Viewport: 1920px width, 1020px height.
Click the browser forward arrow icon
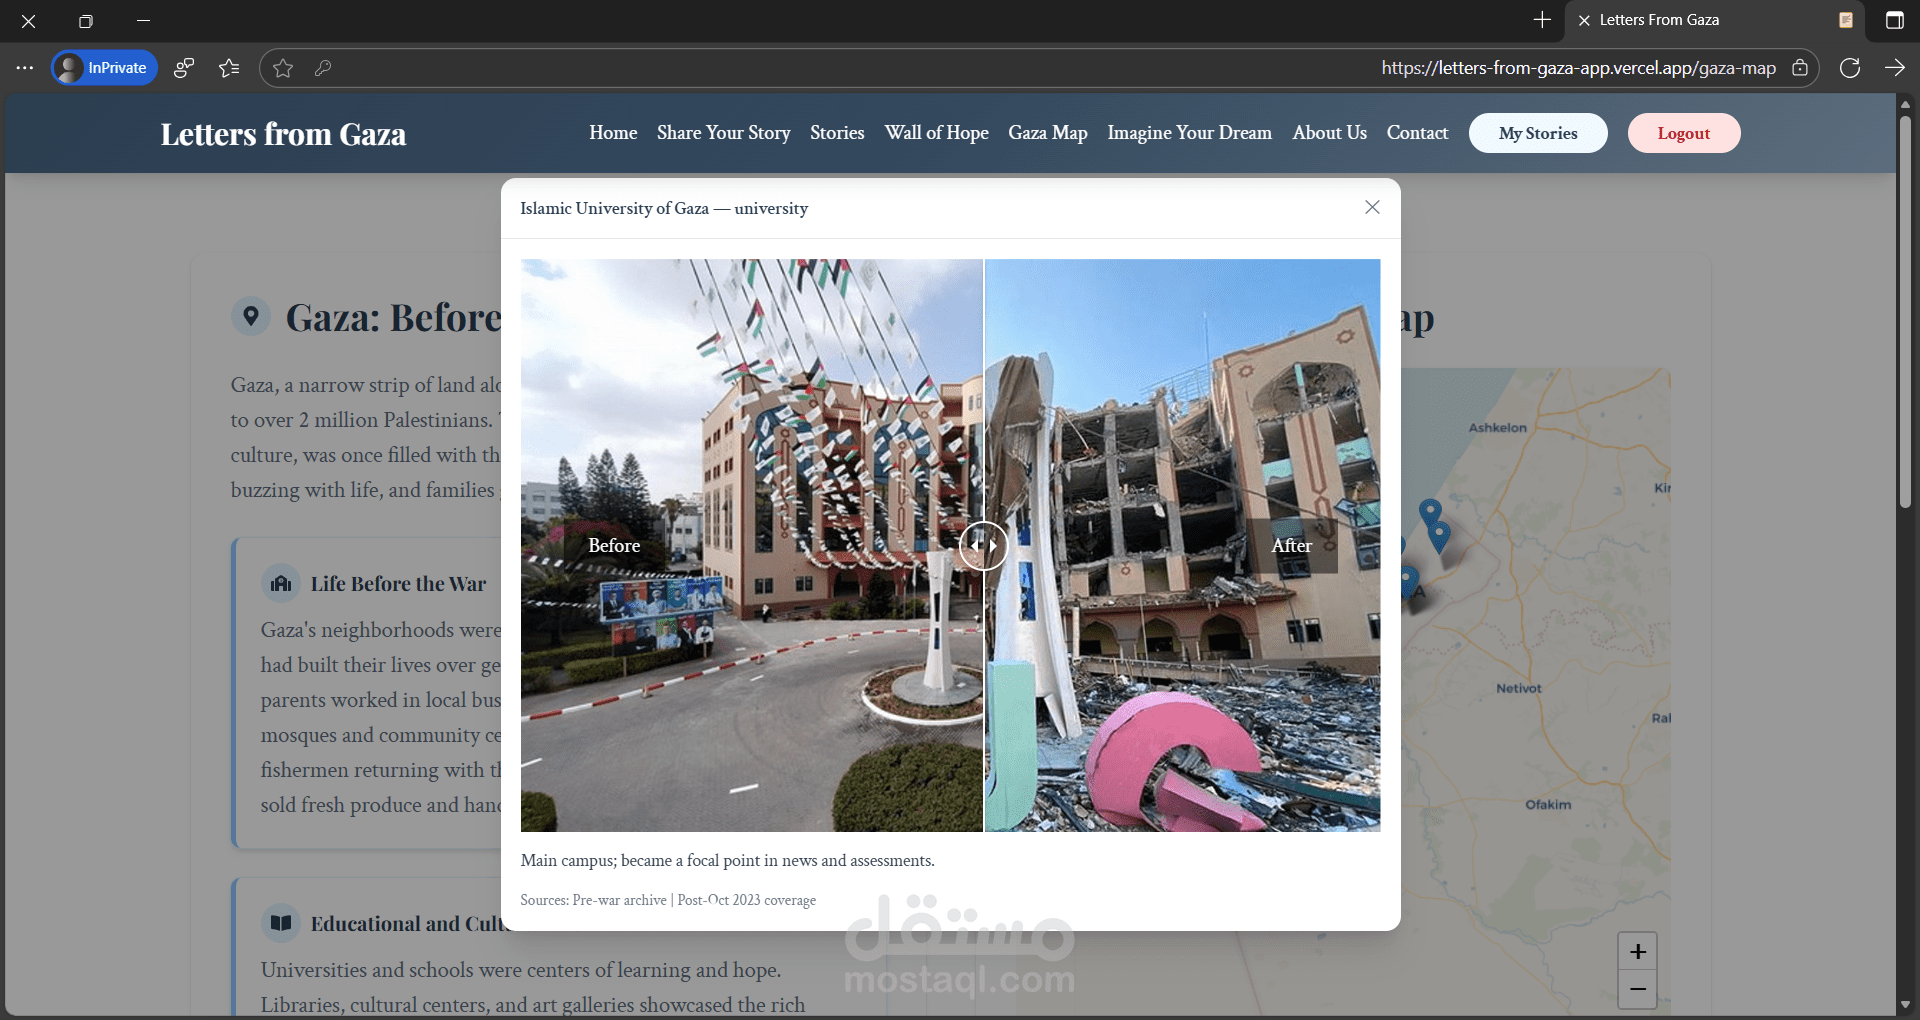pos(1895,68)
